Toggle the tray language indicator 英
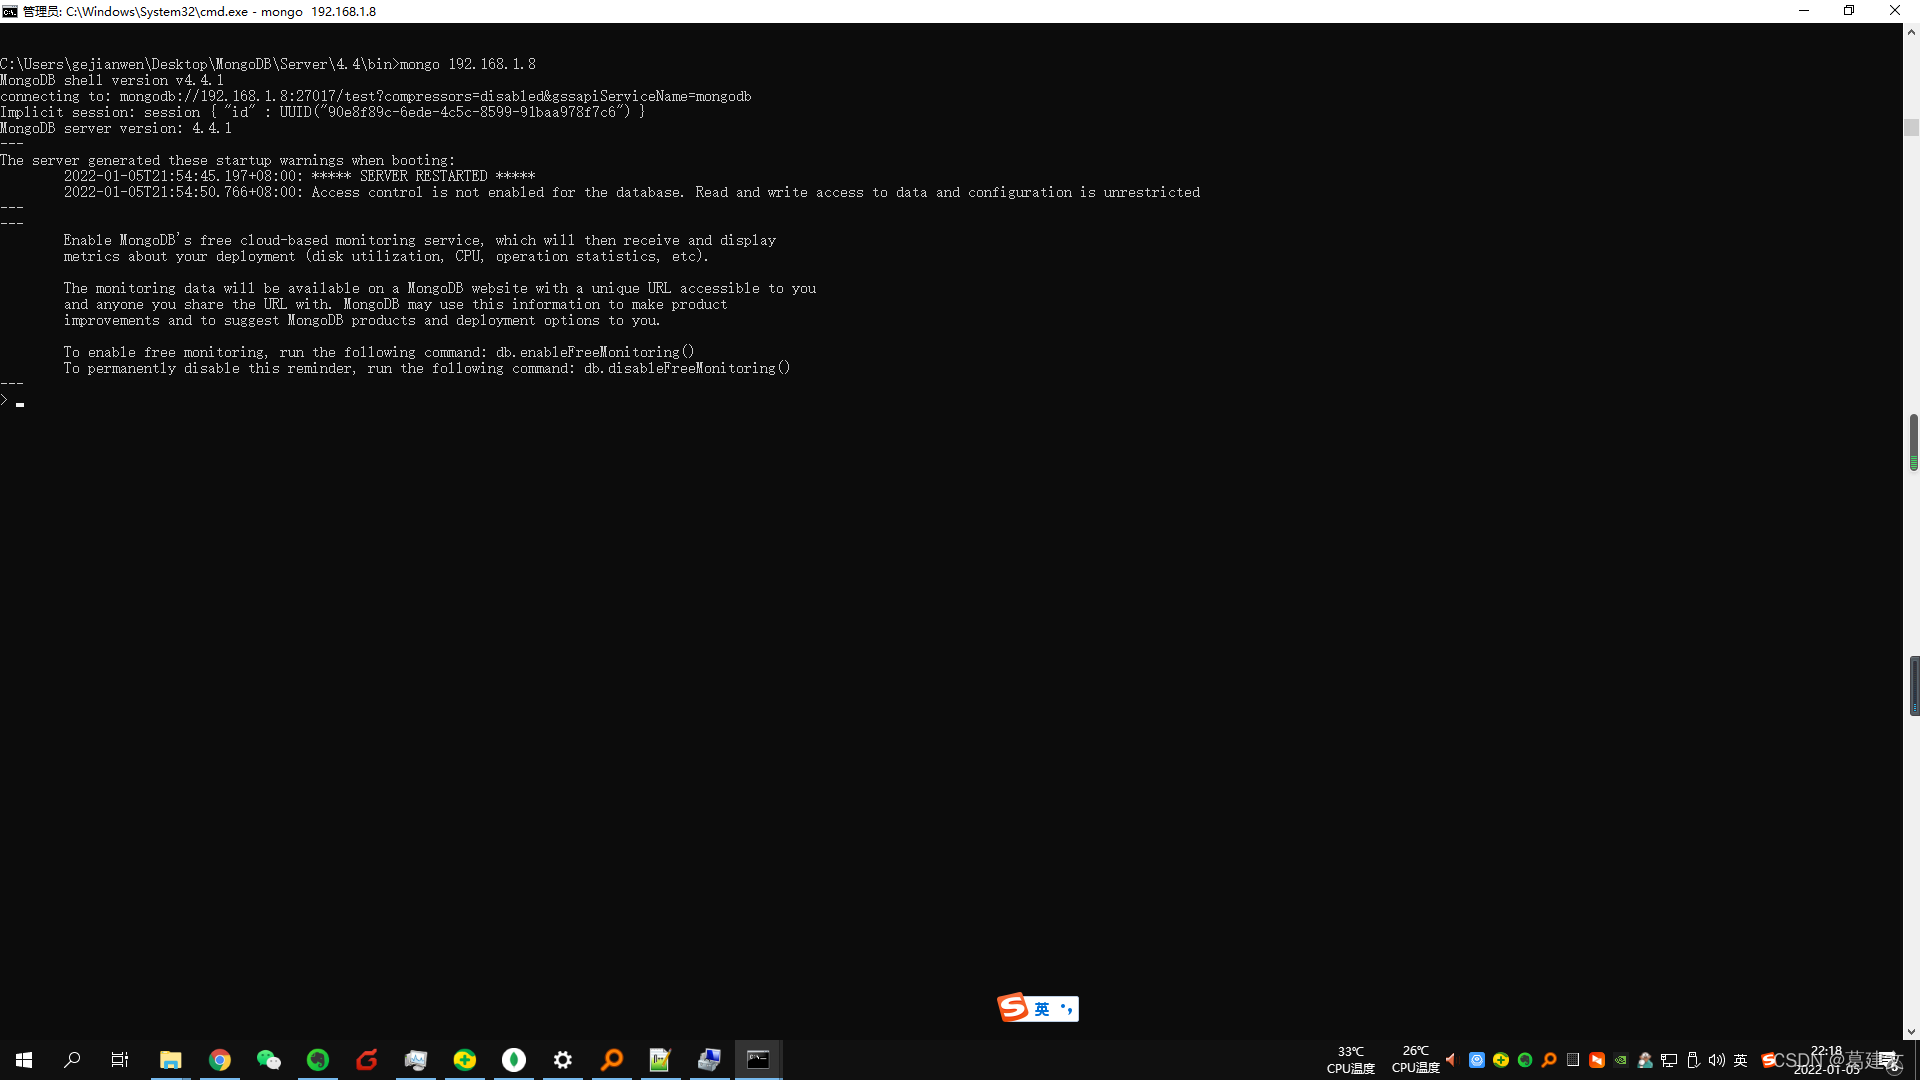1920x1080 pixels. point(1740,1060)
